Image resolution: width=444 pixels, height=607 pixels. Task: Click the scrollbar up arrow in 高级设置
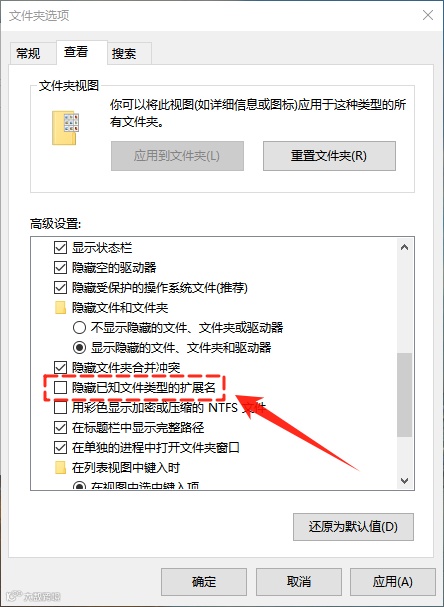coord(405,247)
